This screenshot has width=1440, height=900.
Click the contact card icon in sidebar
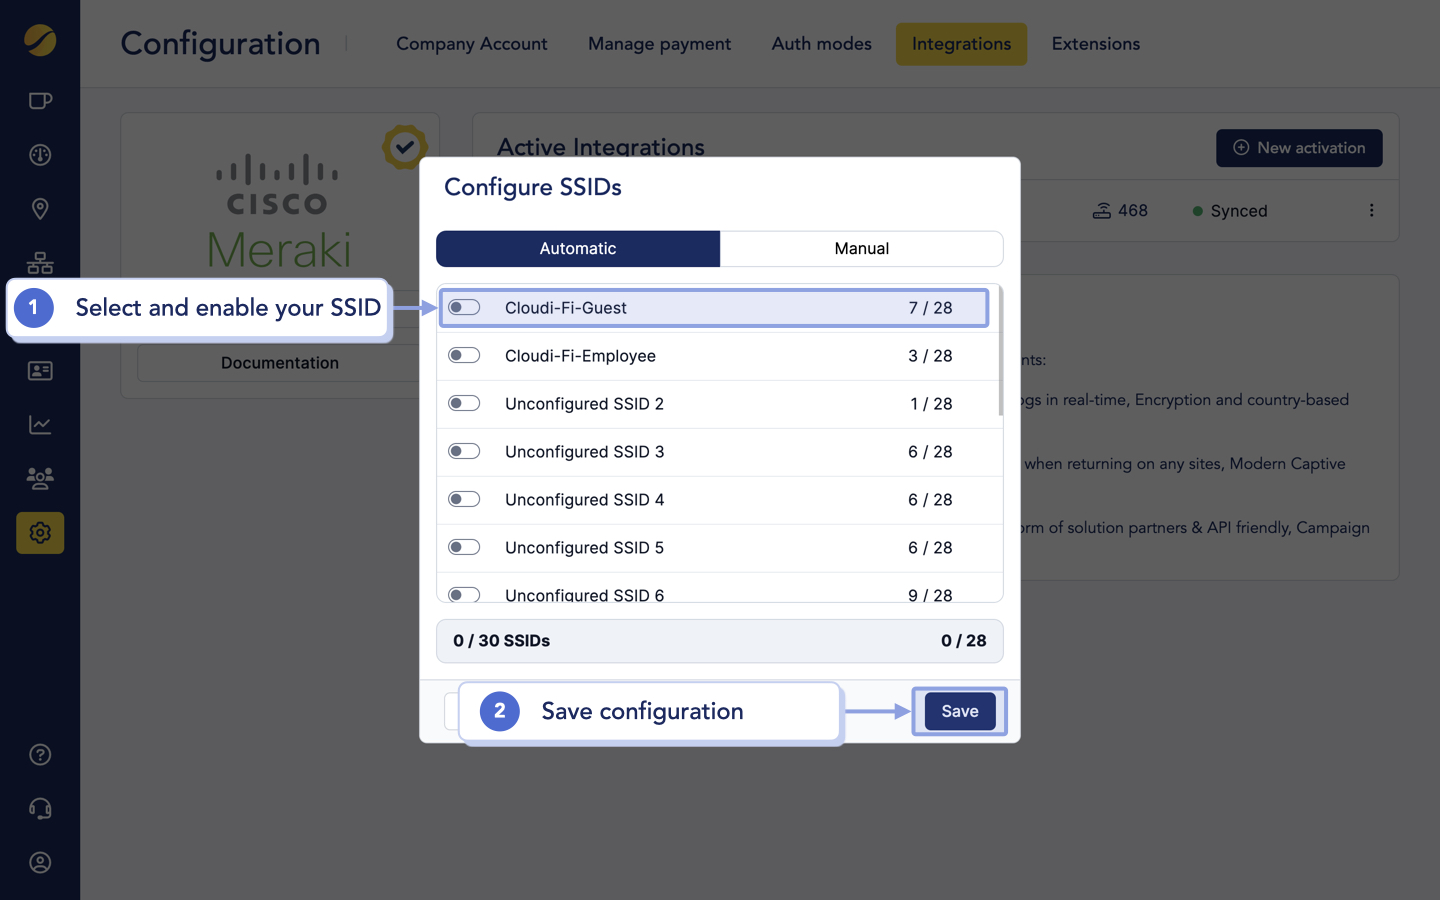click(39, 370)
